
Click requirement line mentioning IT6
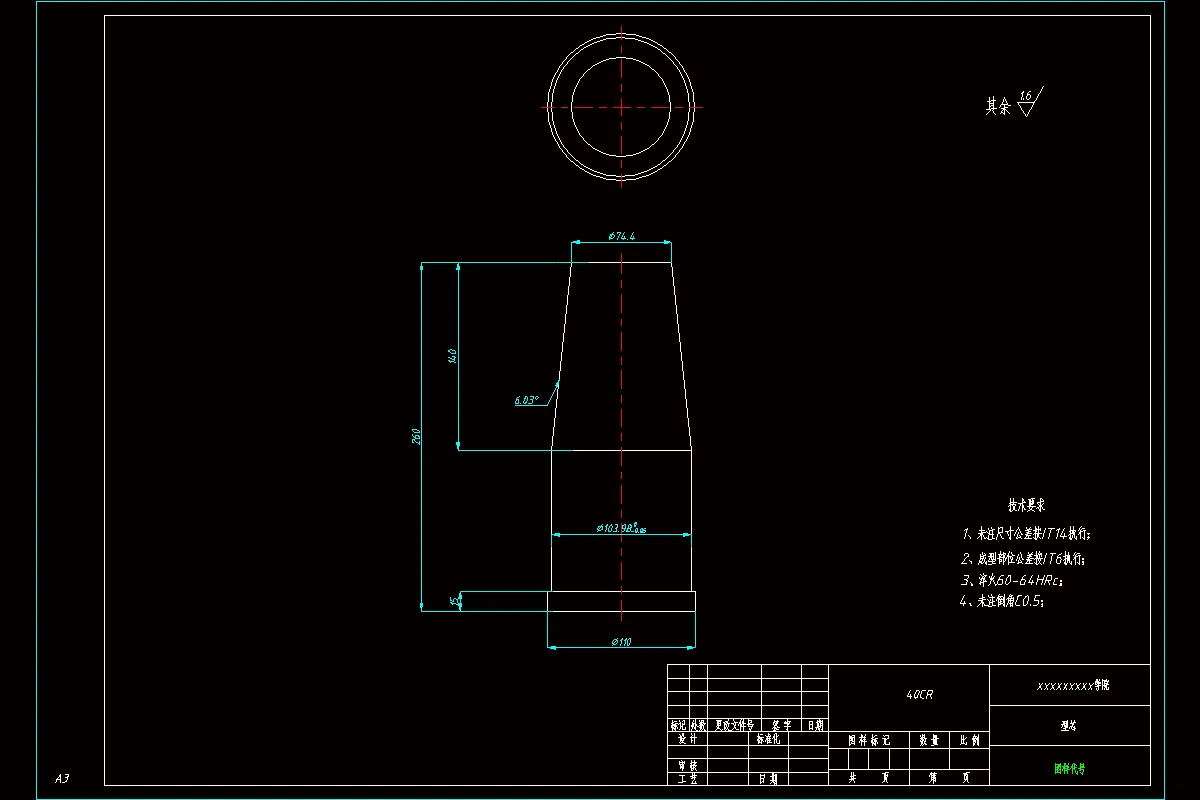tap(1022, 558)
